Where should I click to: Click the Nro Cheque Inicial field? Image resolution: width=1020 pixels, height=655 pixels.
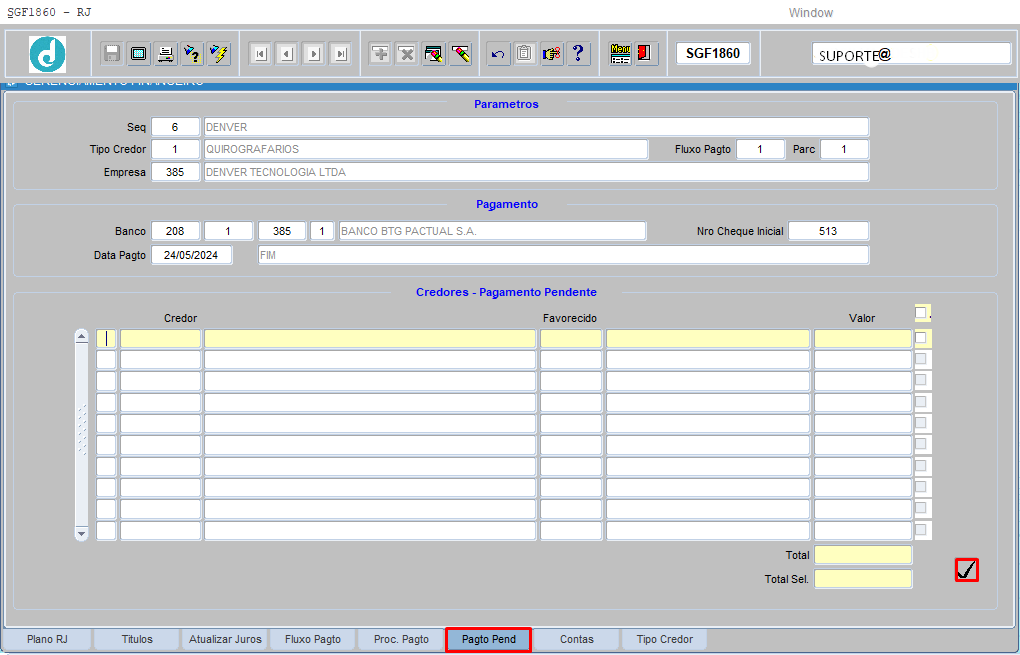tap(828, 231)
